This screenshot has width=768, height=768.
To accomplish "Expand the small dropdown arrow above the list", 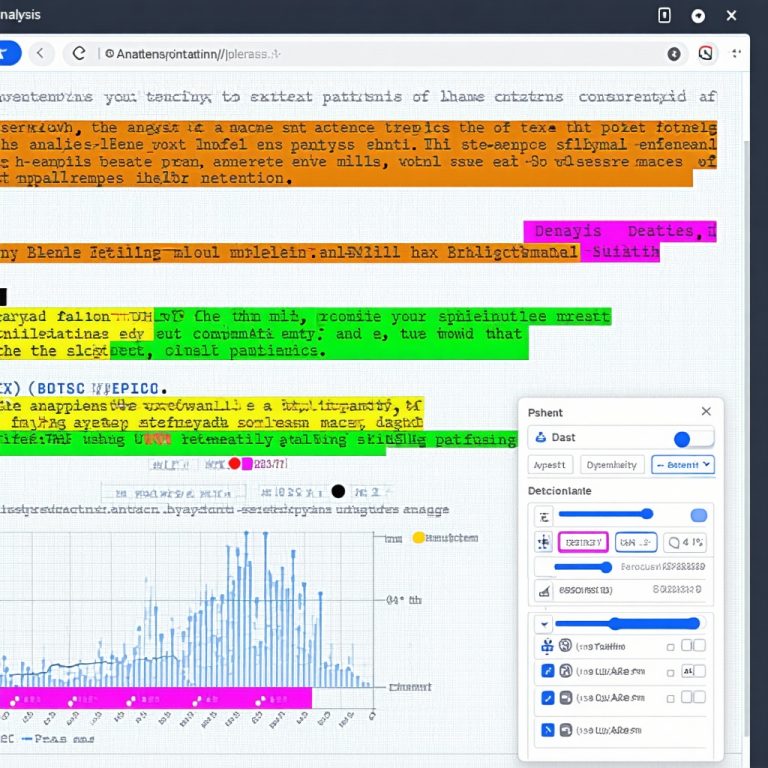I will (x=544, y=624).
